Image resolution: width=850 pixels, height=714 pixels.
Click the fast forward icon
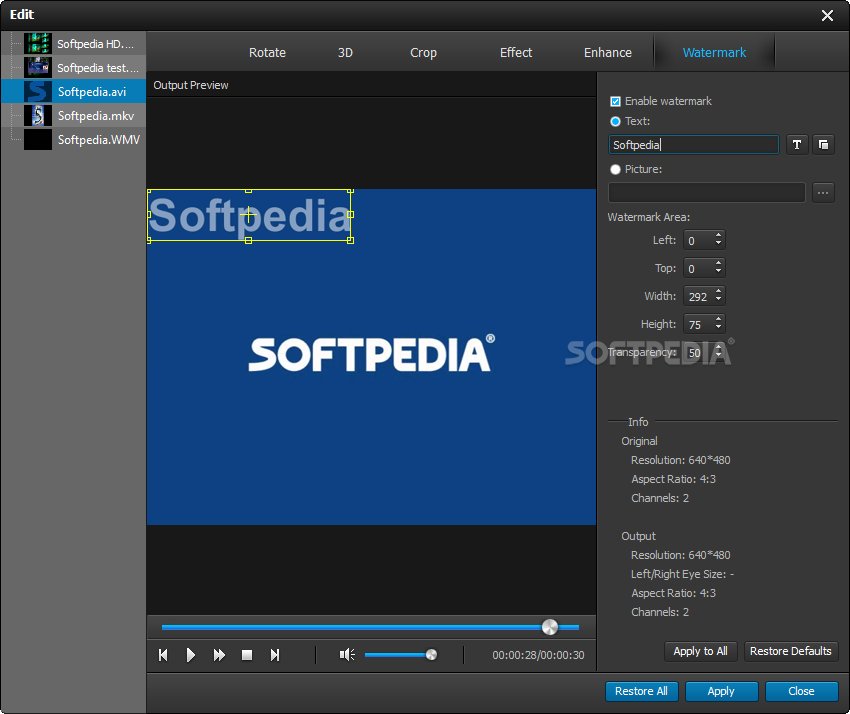coord(219,655)
